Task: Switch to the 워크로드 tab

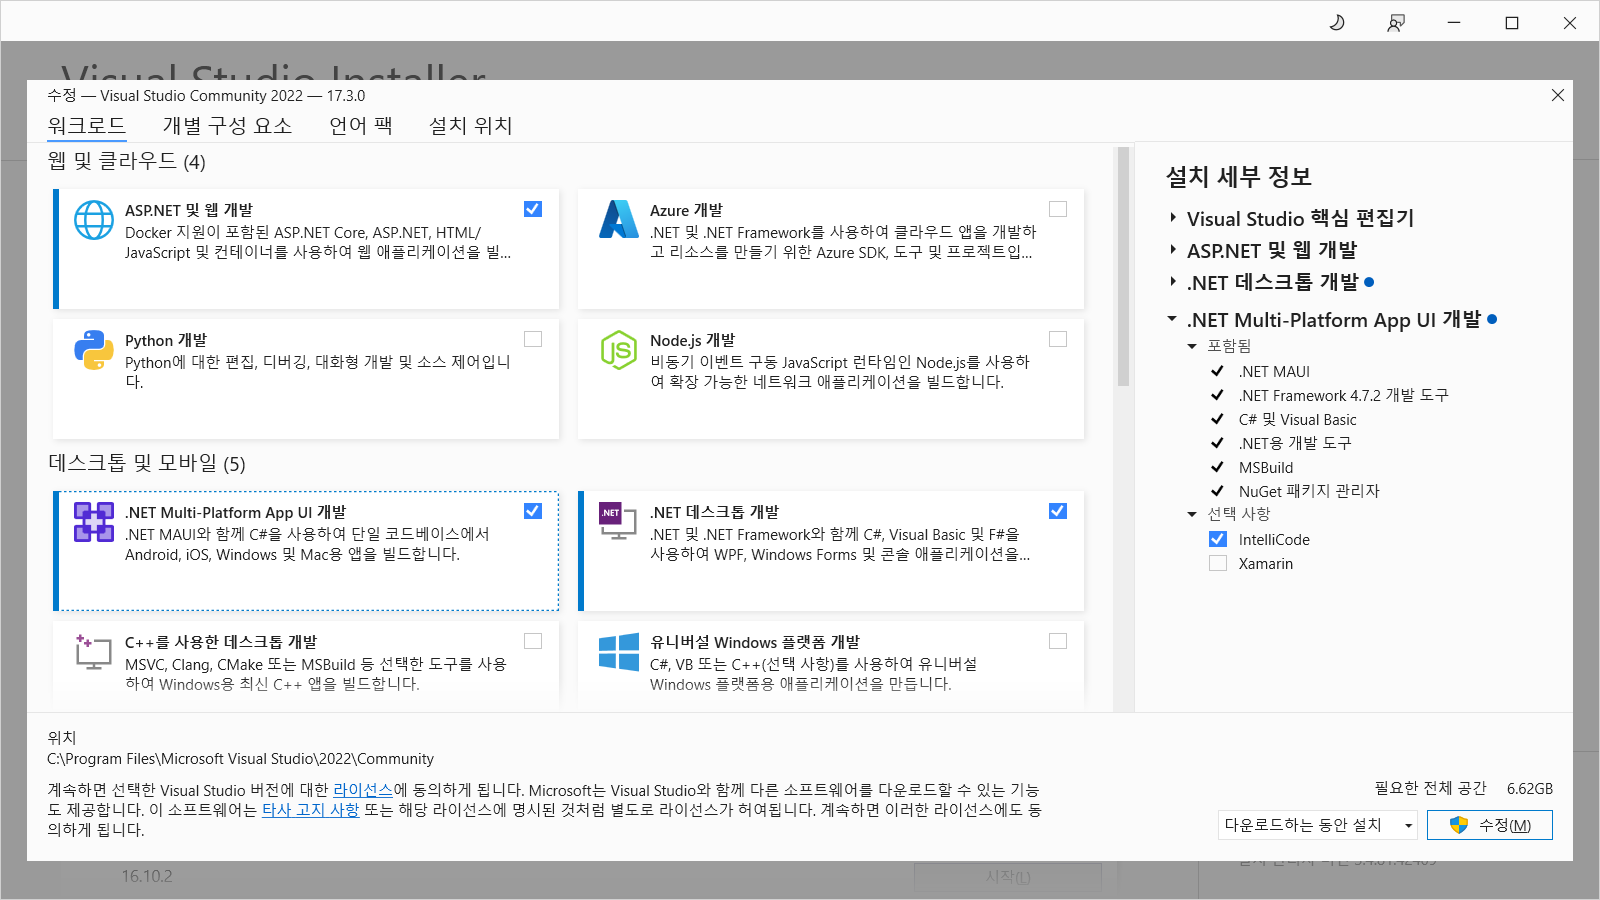Action: [87, 125]
